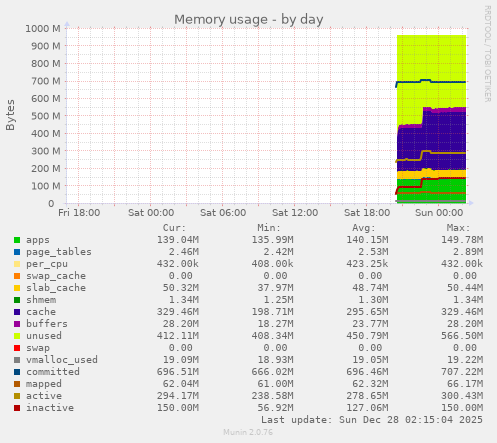
Task: Click the unused lime legend swatch
Action: pyautogui.click(x=17, y=336)
